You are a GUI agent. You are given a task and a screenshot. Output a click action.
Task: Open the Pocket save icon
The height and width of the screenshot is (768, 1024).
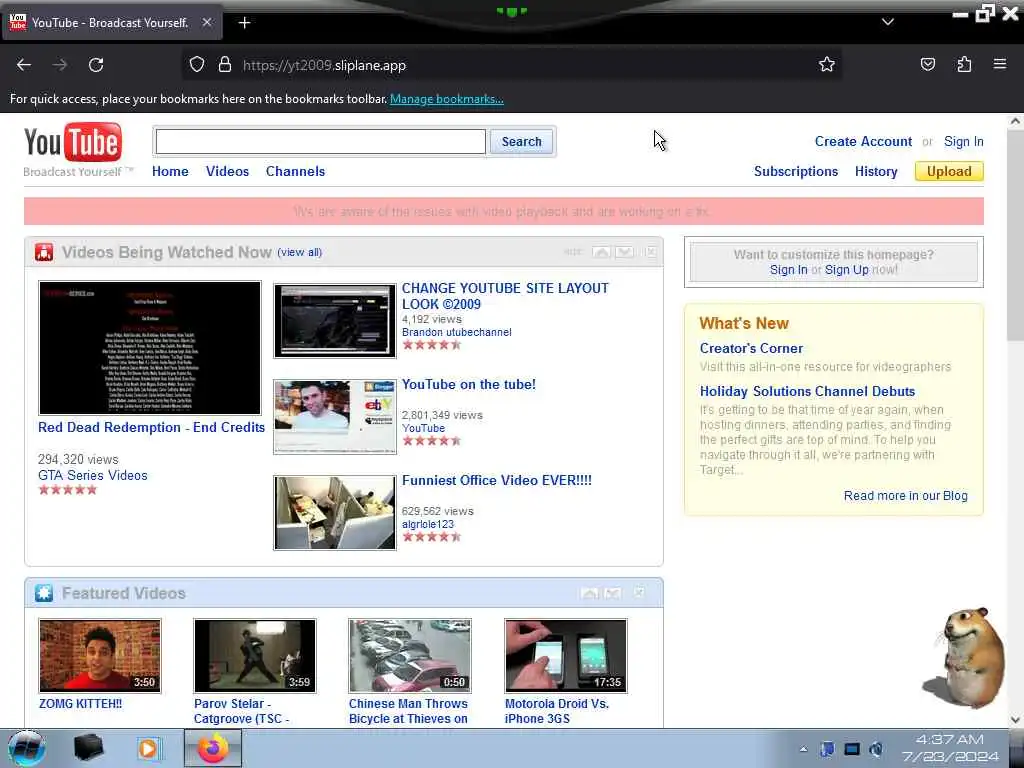pos(927,64)
